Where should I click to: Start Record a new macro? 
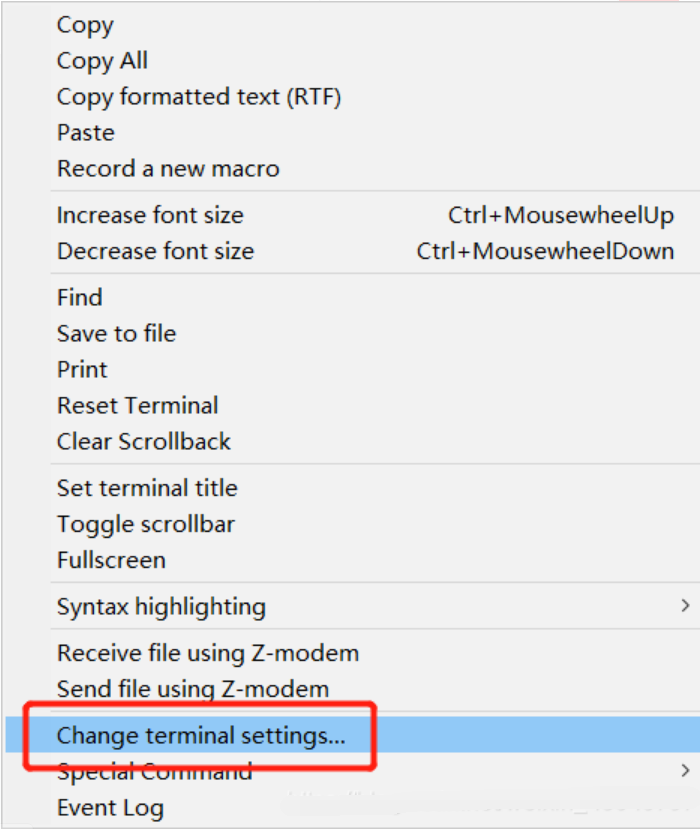click(168, 169)
